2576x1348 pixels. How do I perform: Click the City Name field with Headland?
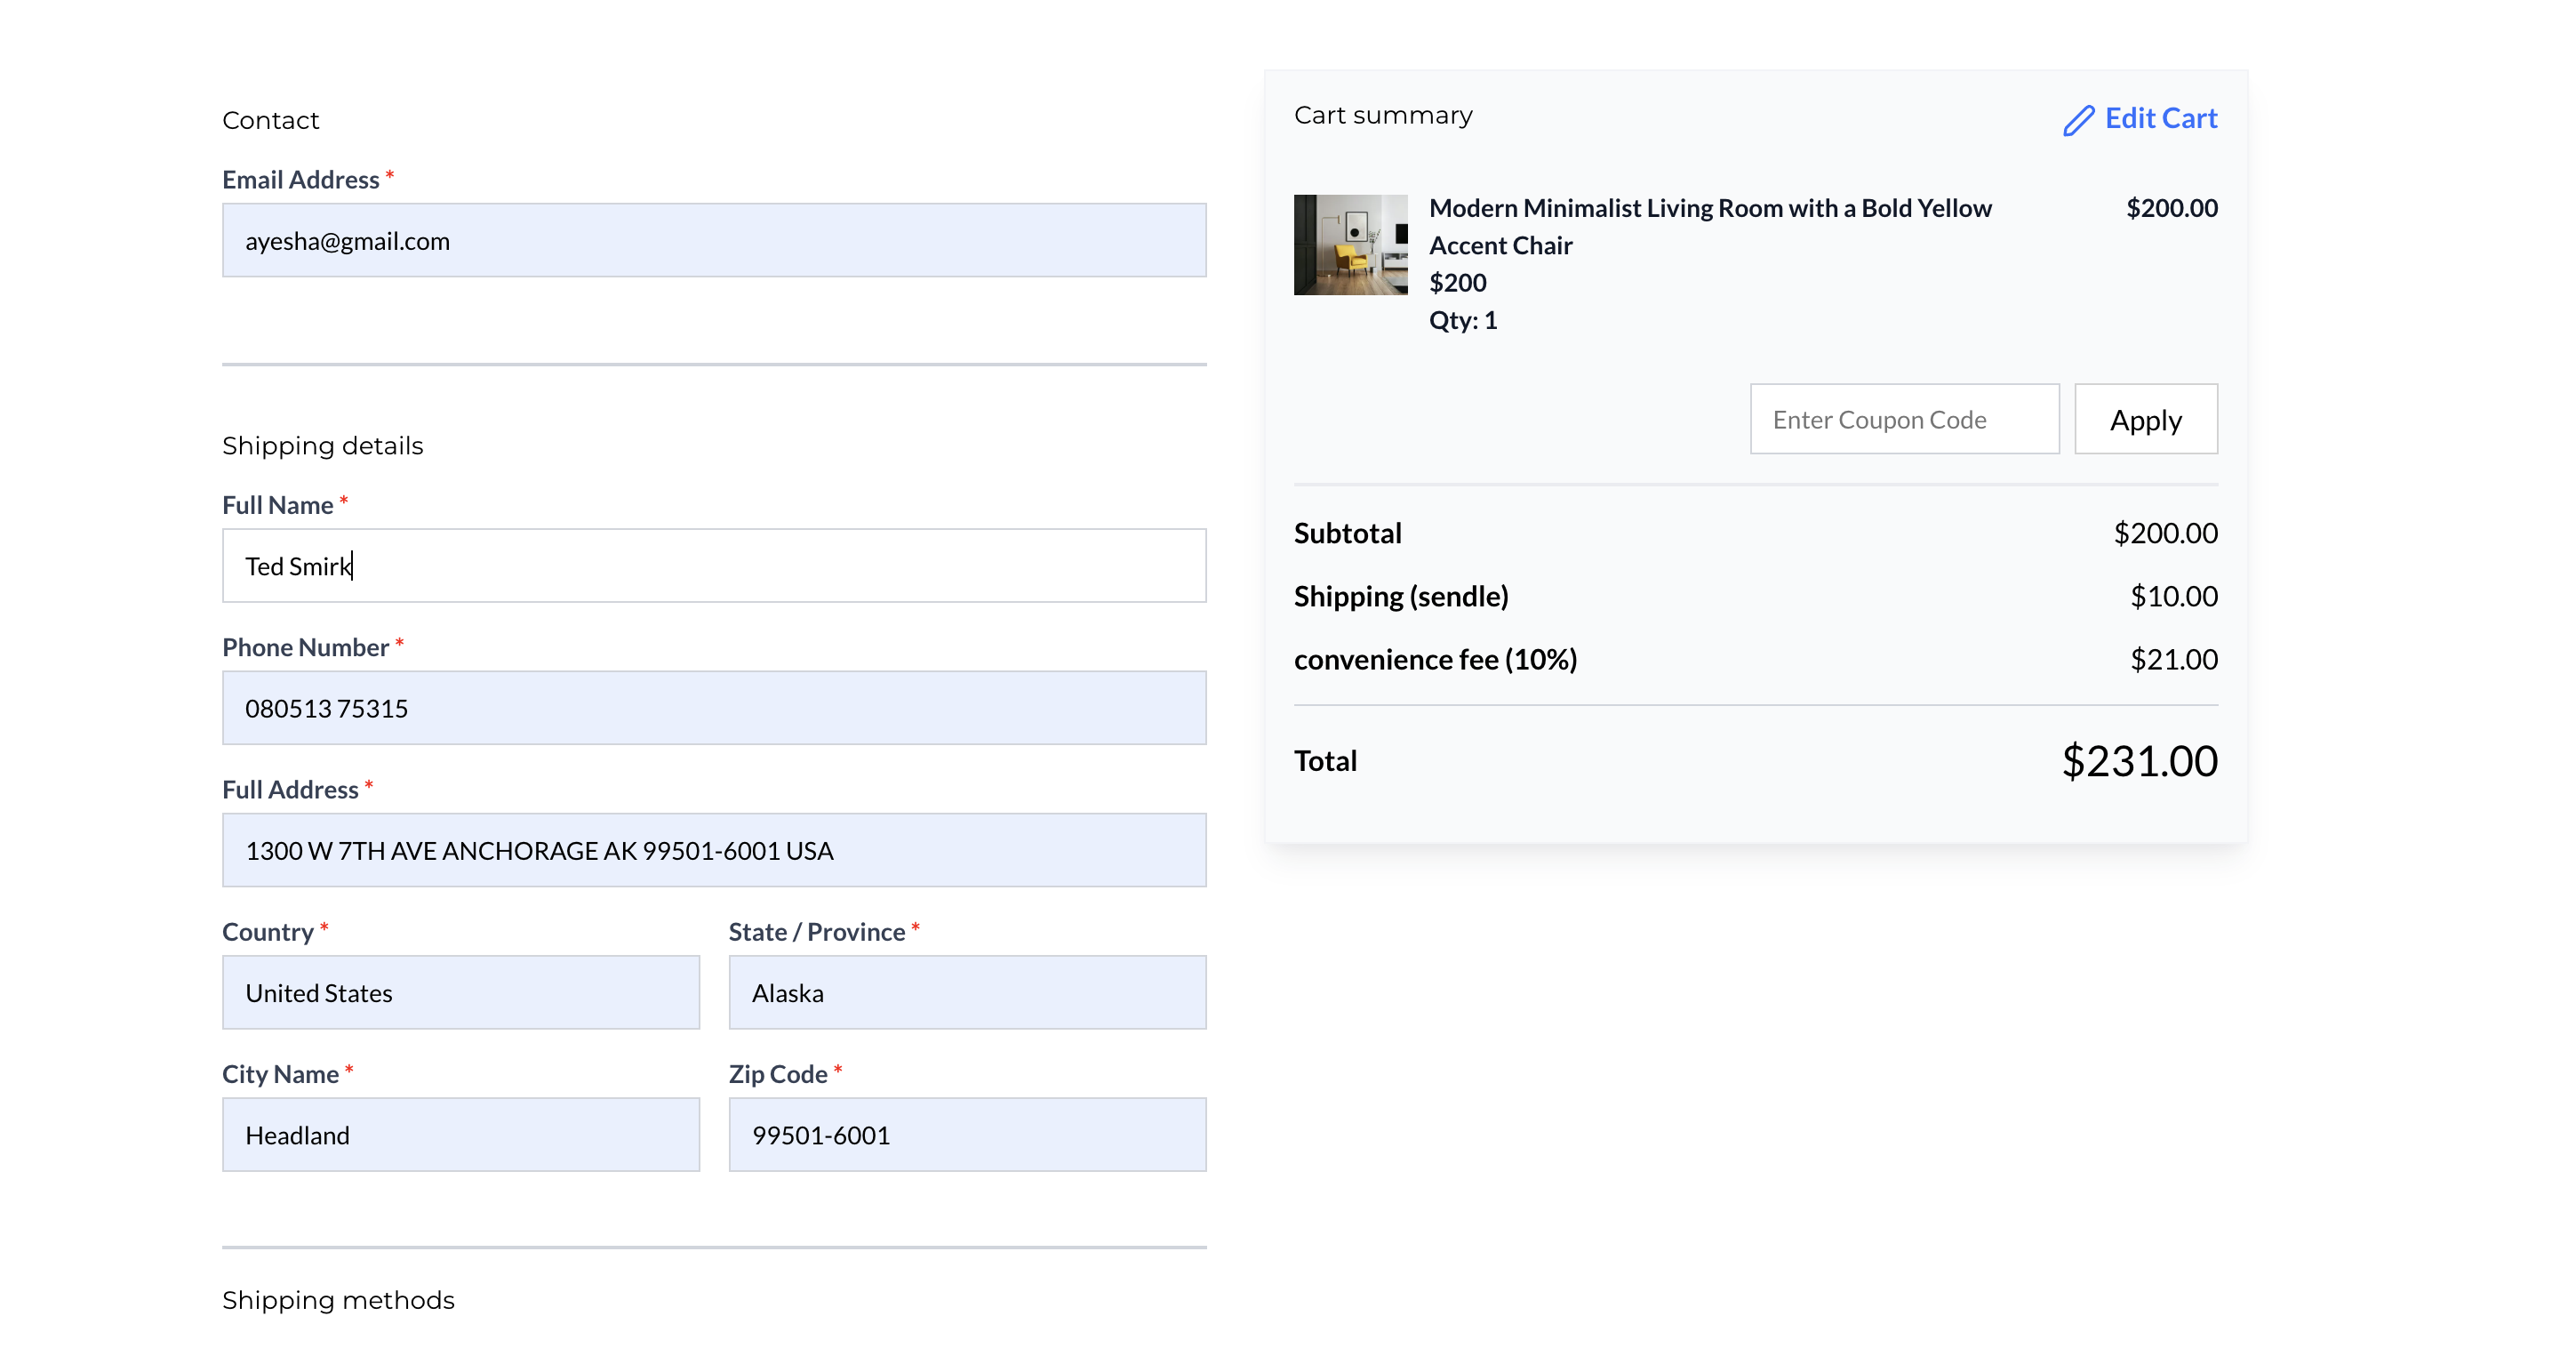460,1134
